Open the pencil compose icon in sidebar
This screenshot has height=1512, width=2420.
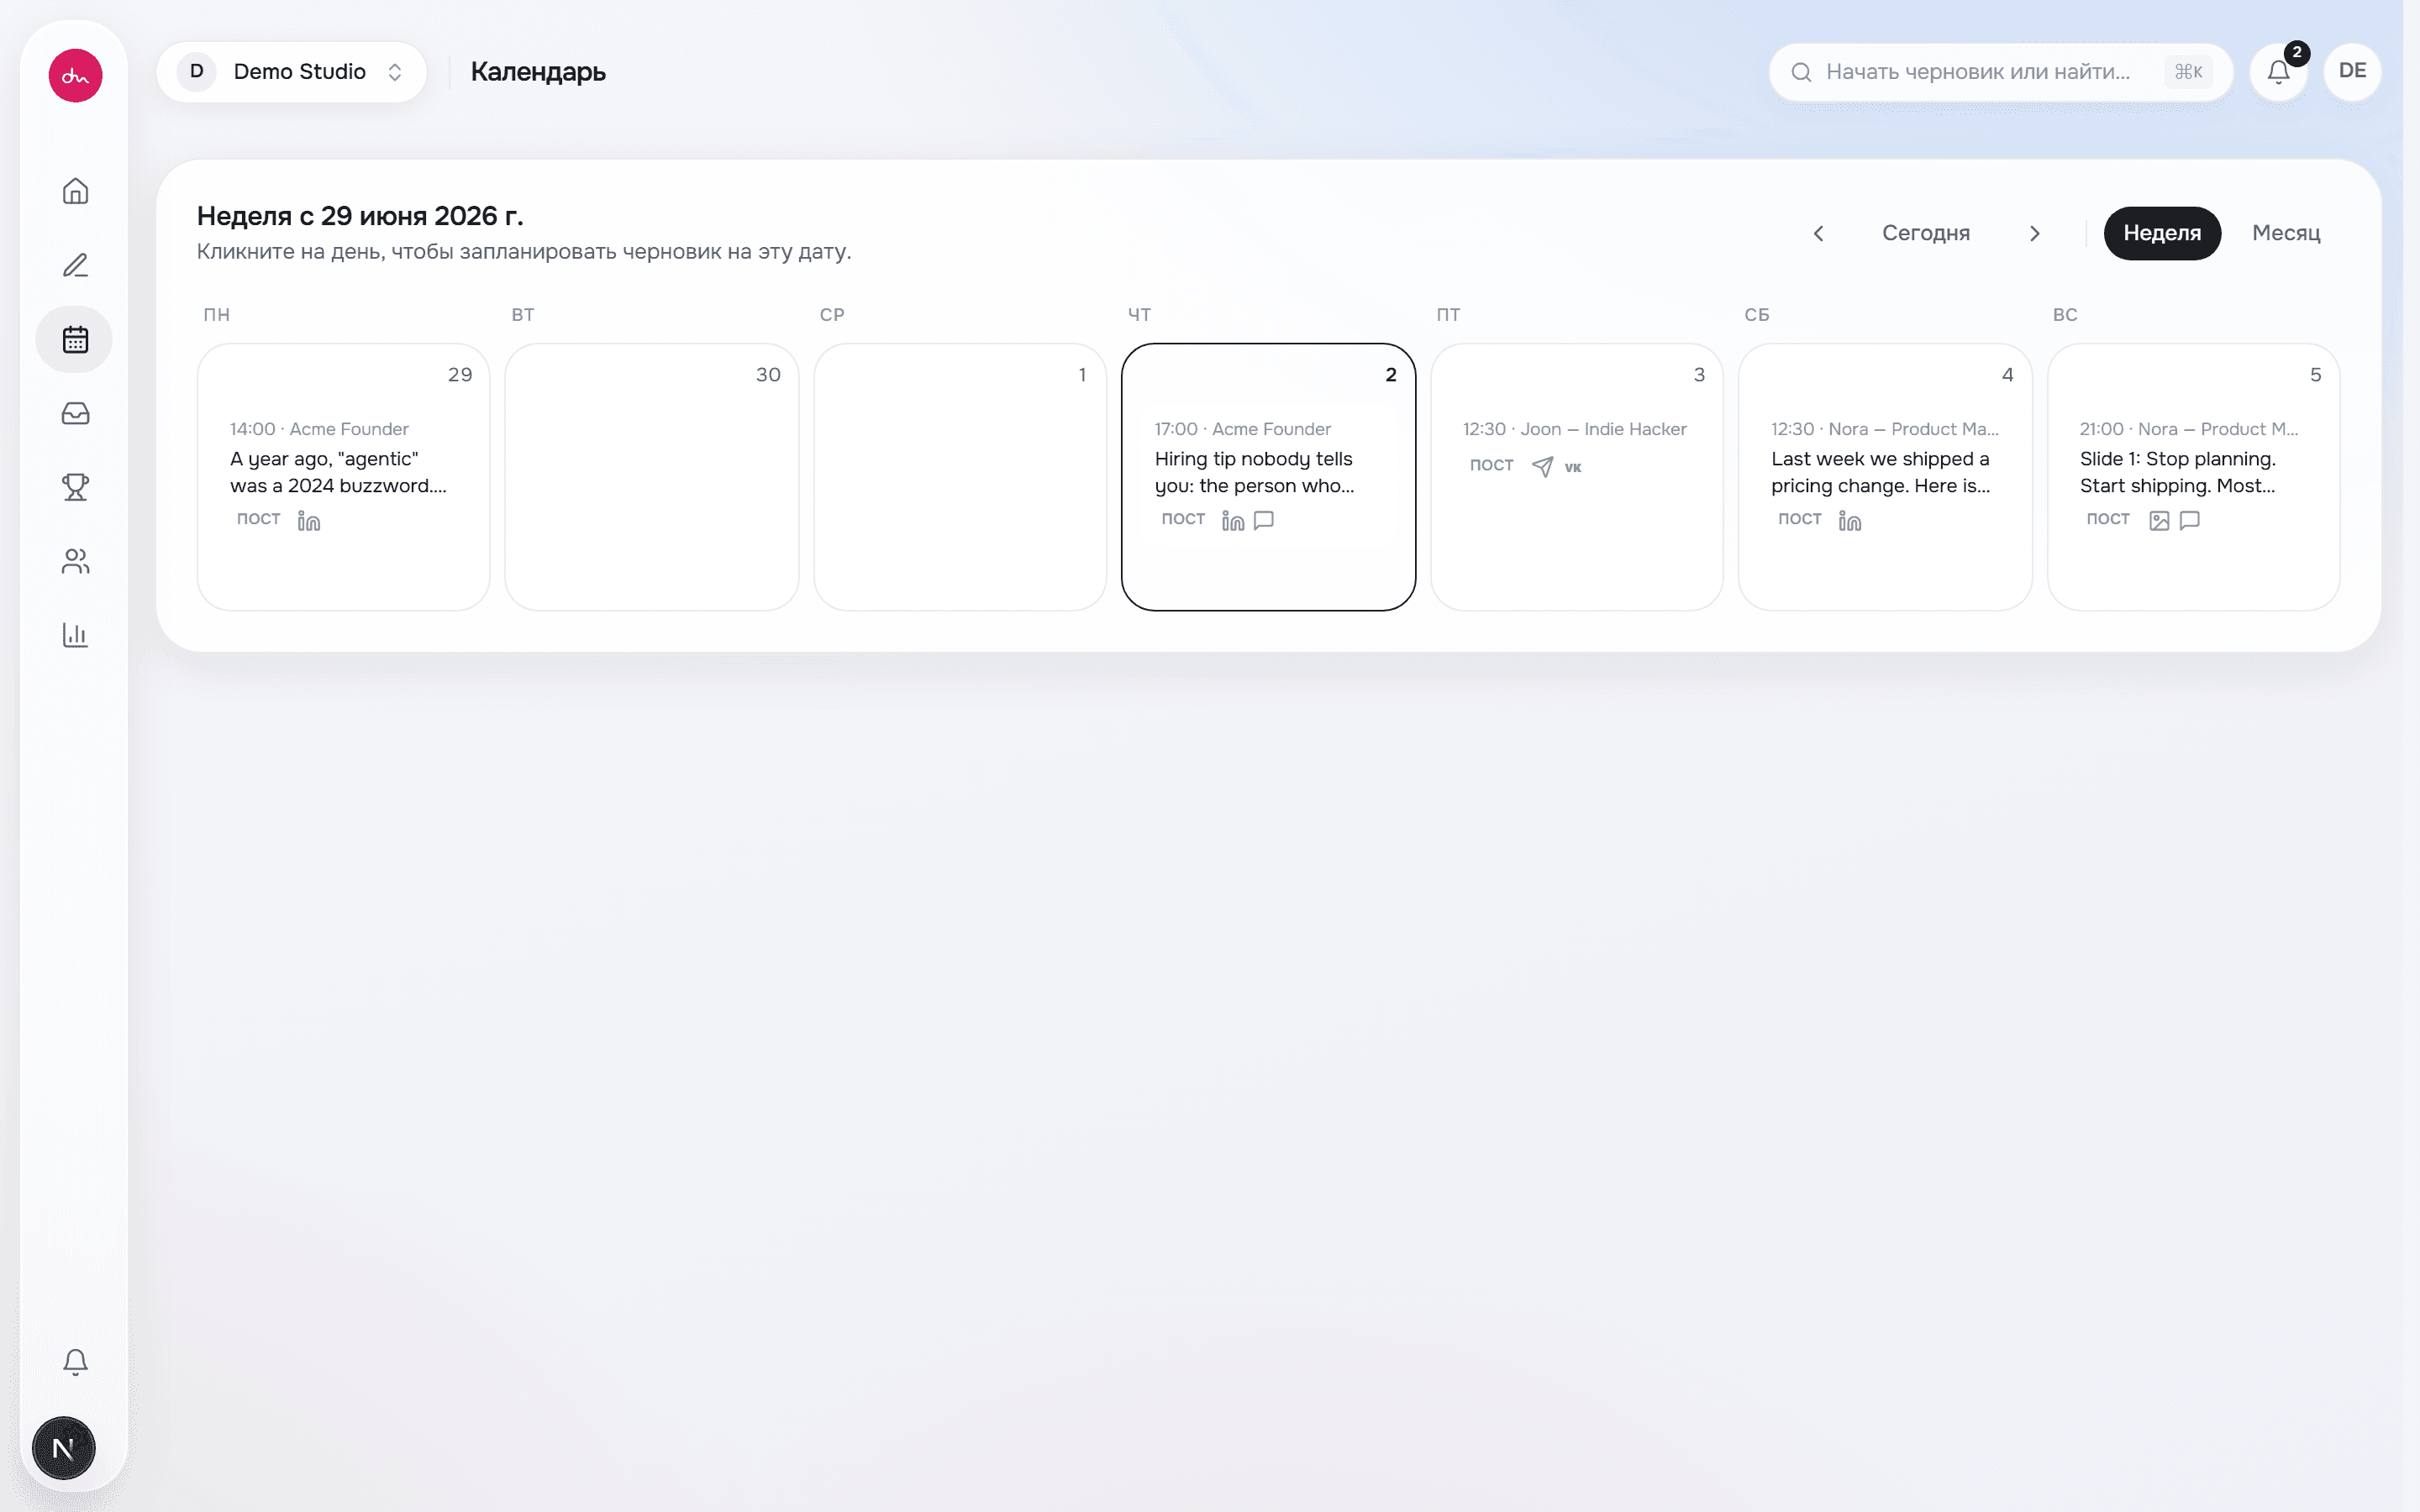tap(75, 265)
